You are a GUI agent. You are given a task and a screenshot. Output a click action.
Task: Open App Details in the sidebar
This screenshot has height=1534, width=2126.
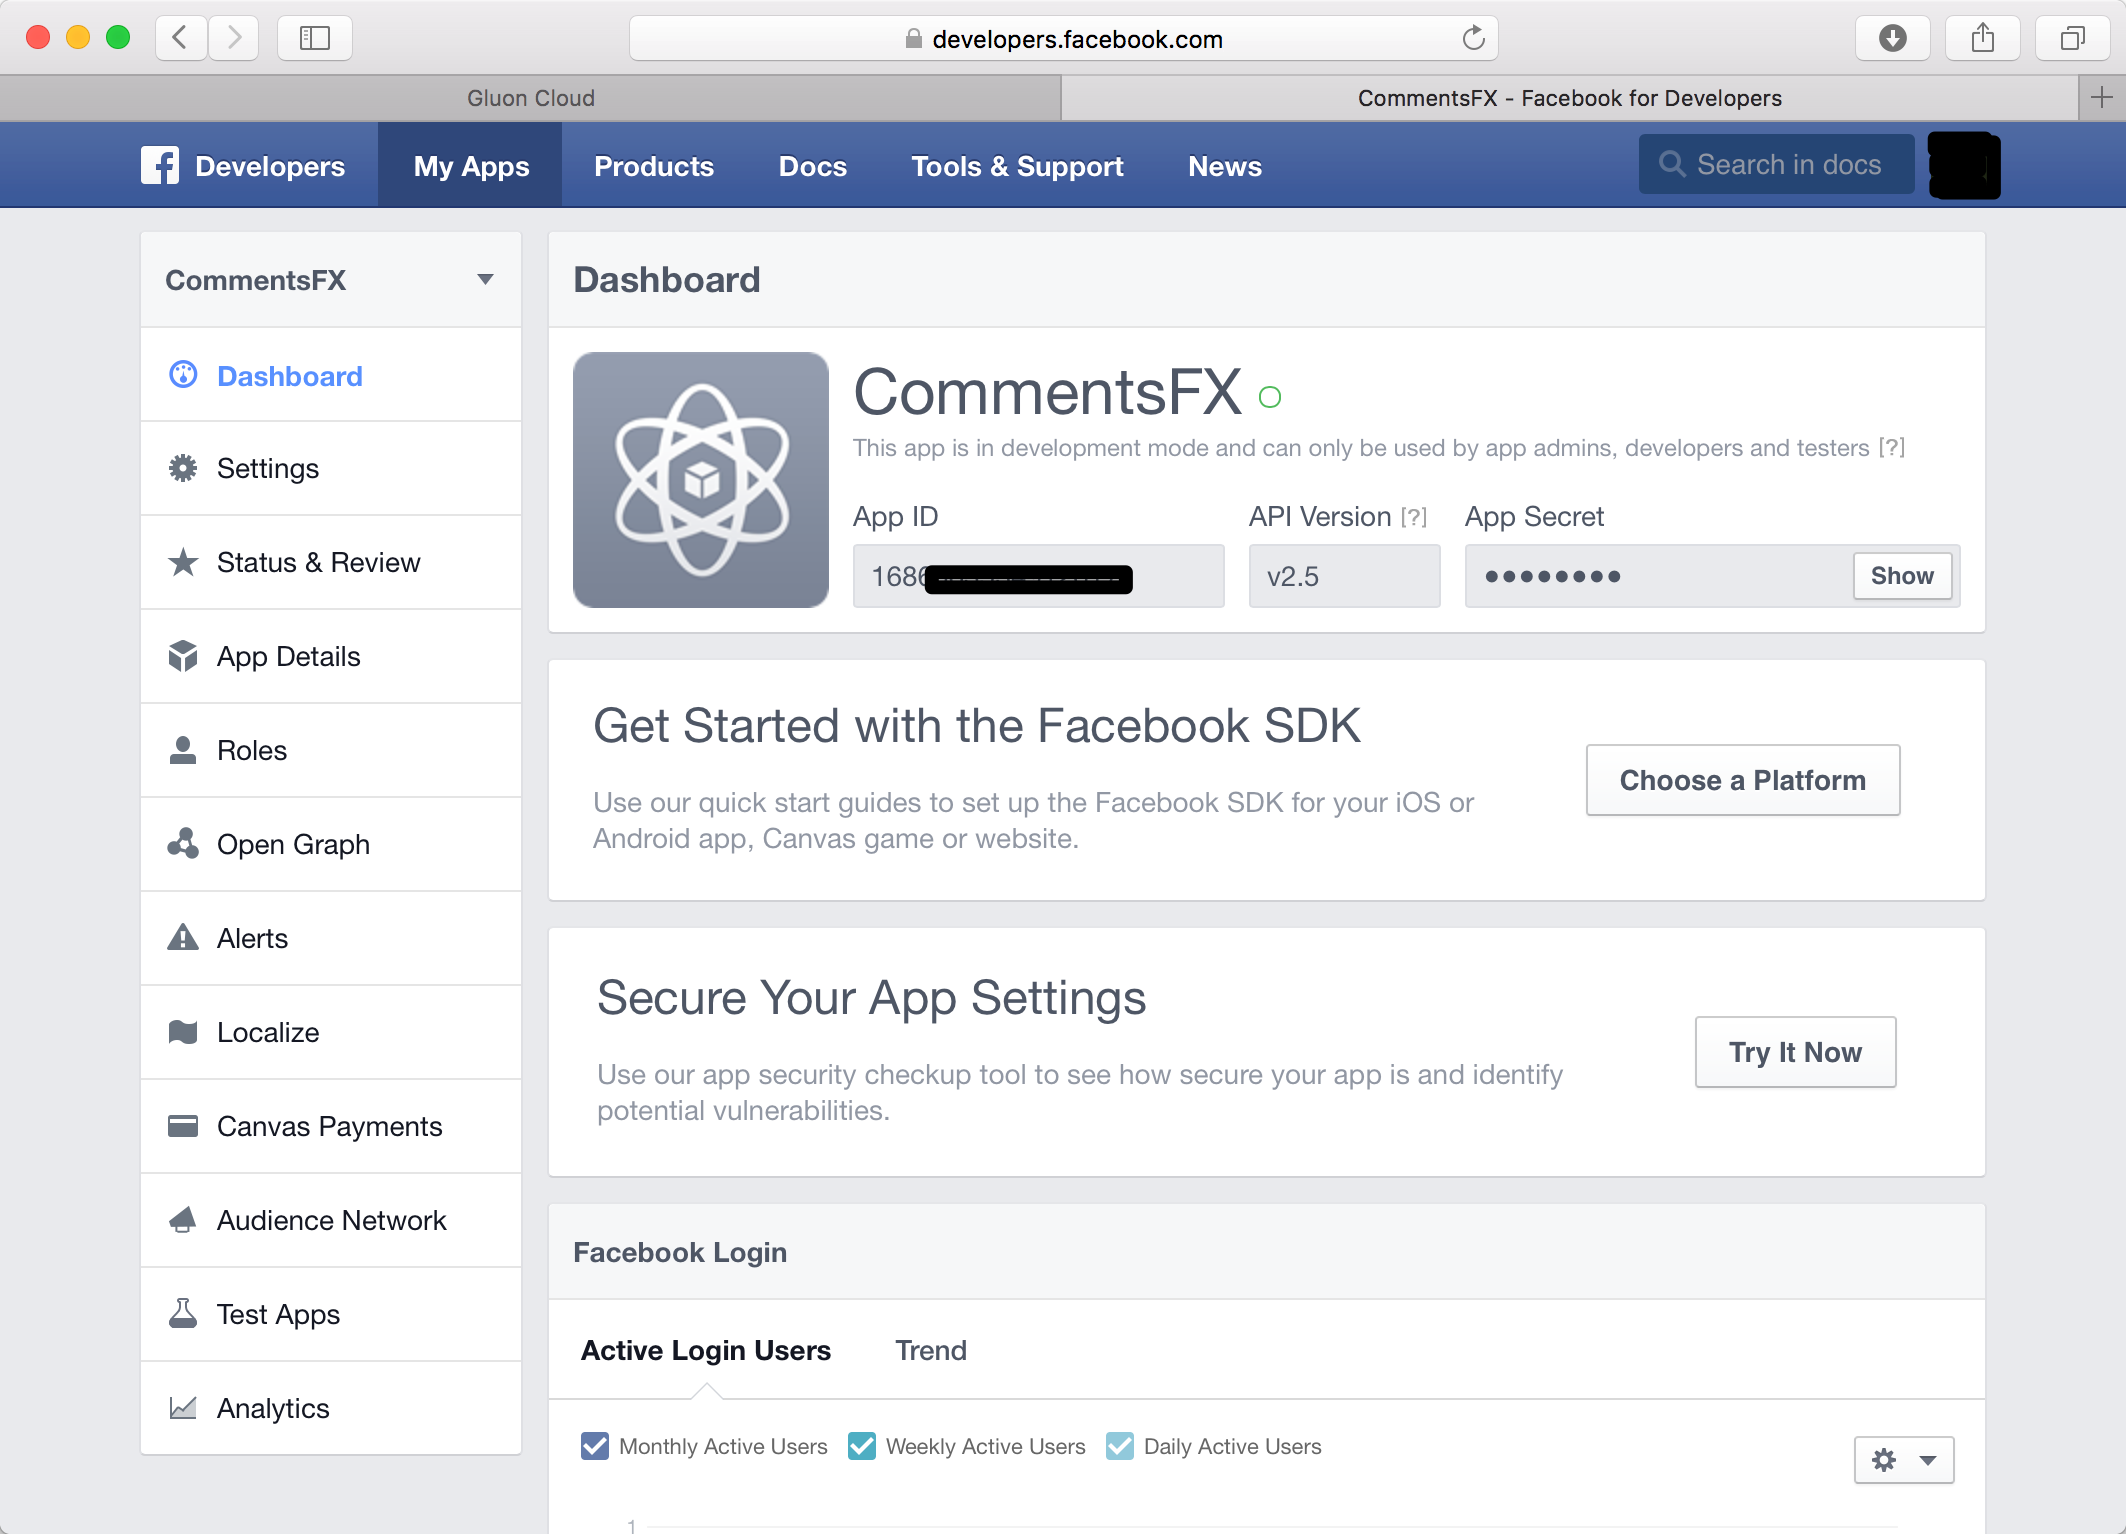[x=331, y=656]
